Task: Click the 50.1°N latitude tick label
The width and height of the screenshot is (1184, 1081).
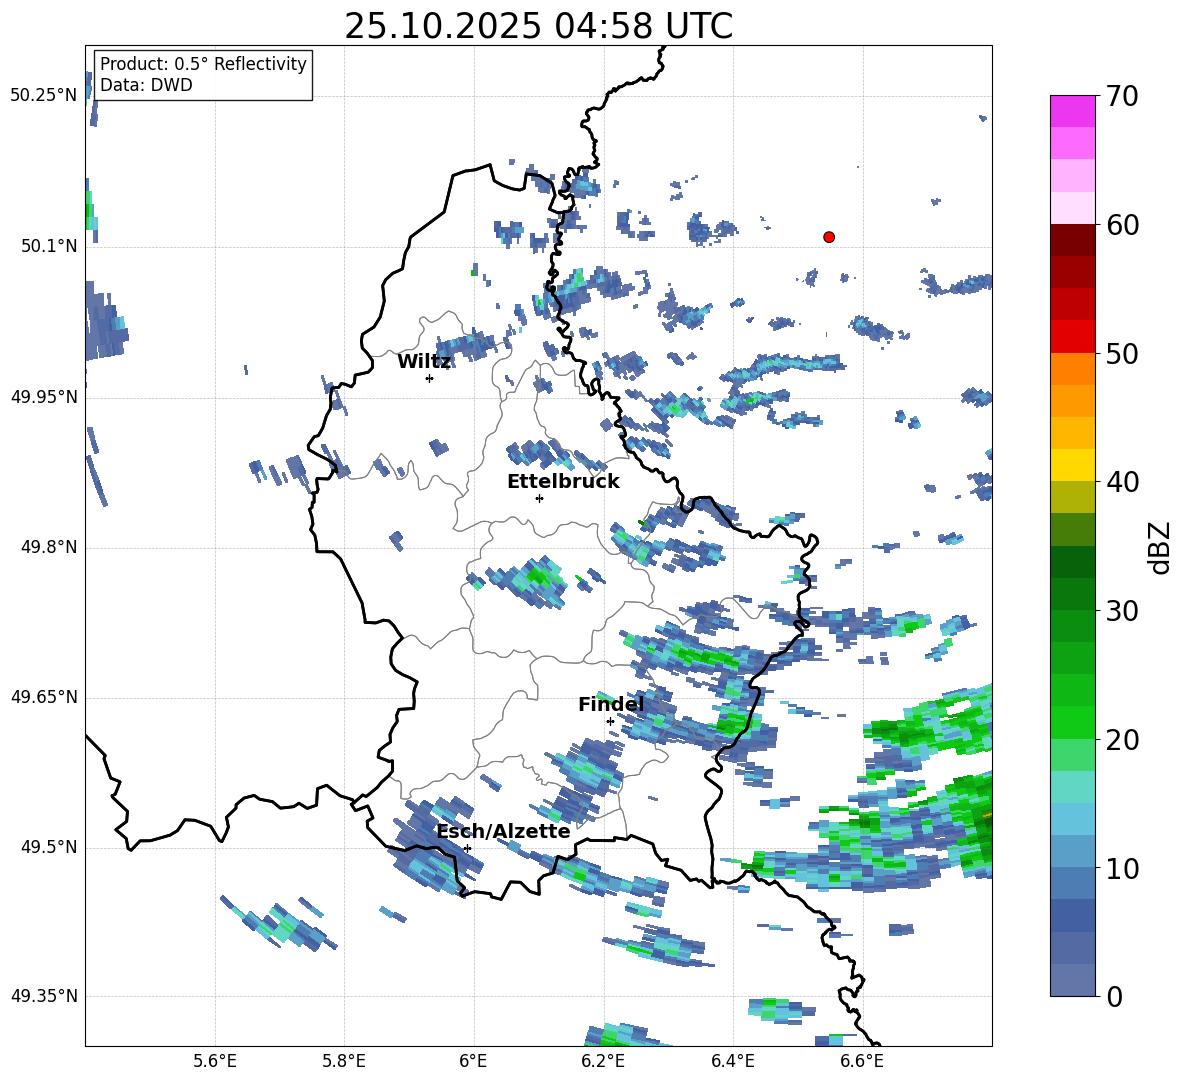Action: [49, 246]
